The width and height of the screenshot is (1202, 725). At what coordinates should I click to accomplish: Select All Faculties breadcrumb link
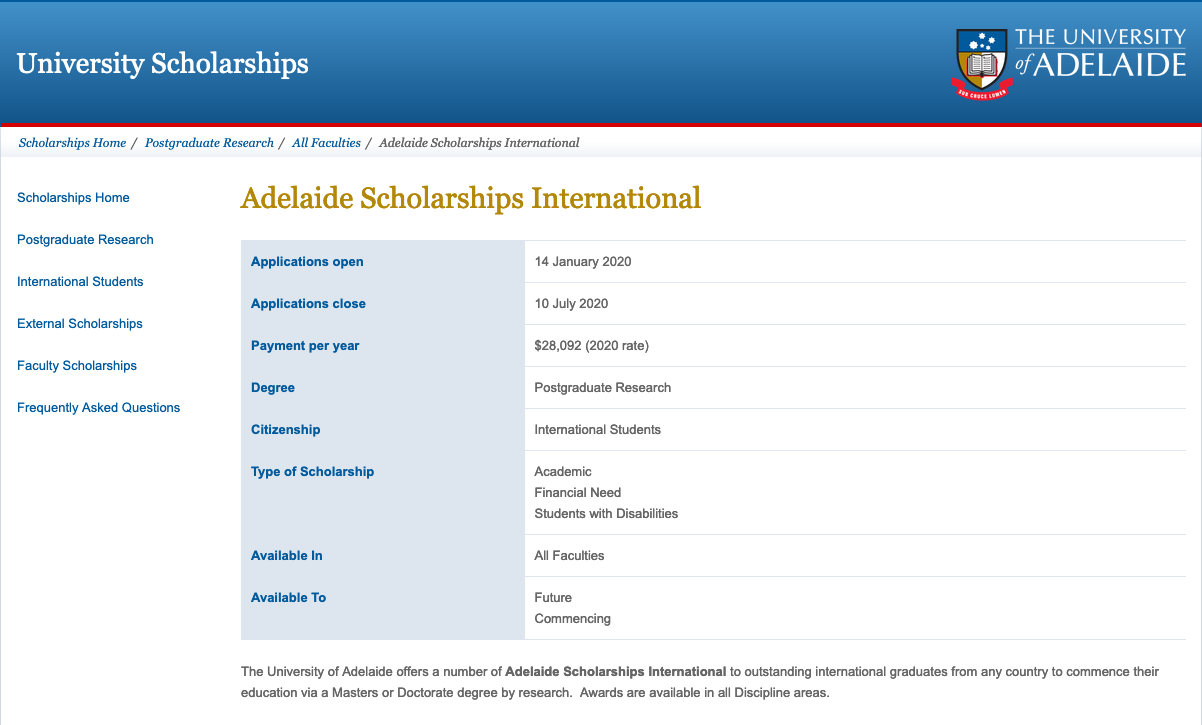[x=326, y=143]
